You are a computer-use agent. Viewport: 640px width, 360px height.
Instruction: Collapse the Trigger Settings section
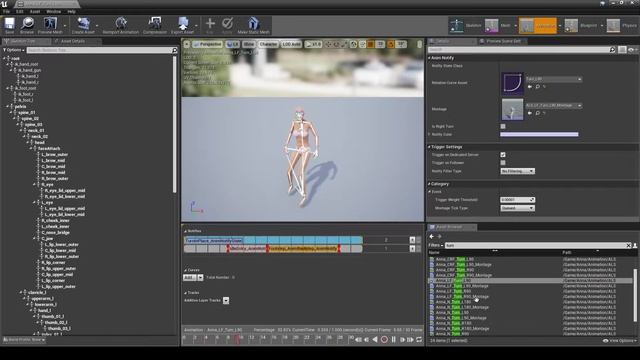pyautogui.click(x=429, y=147)
